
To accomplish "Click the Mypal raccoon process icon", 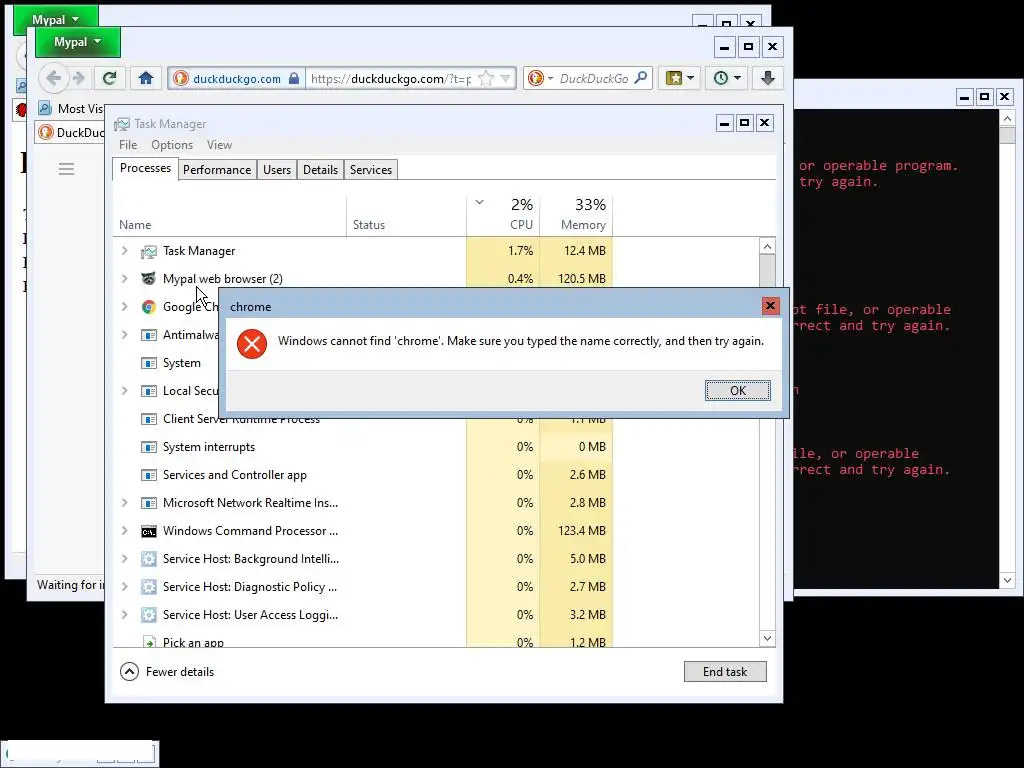I will 149,279.
